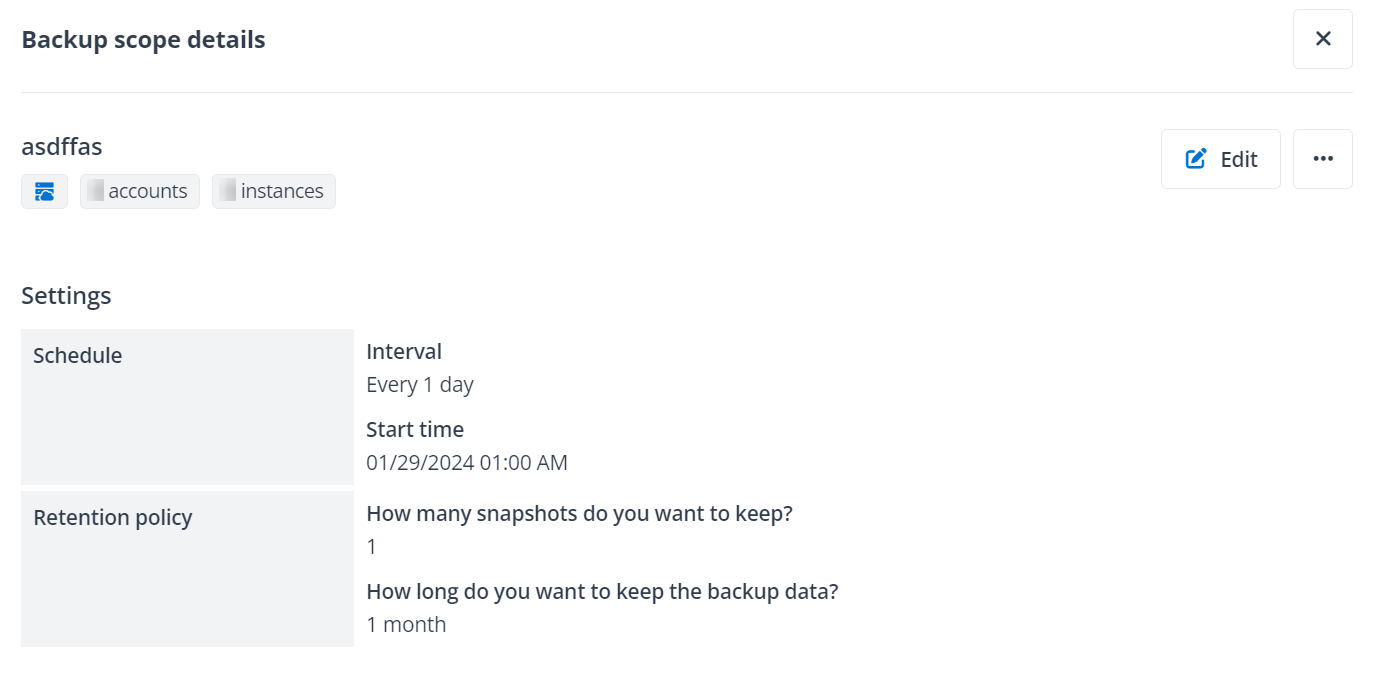Select the Retention policy row label
The image size is (1386, 693).
(x=113, y=517)
